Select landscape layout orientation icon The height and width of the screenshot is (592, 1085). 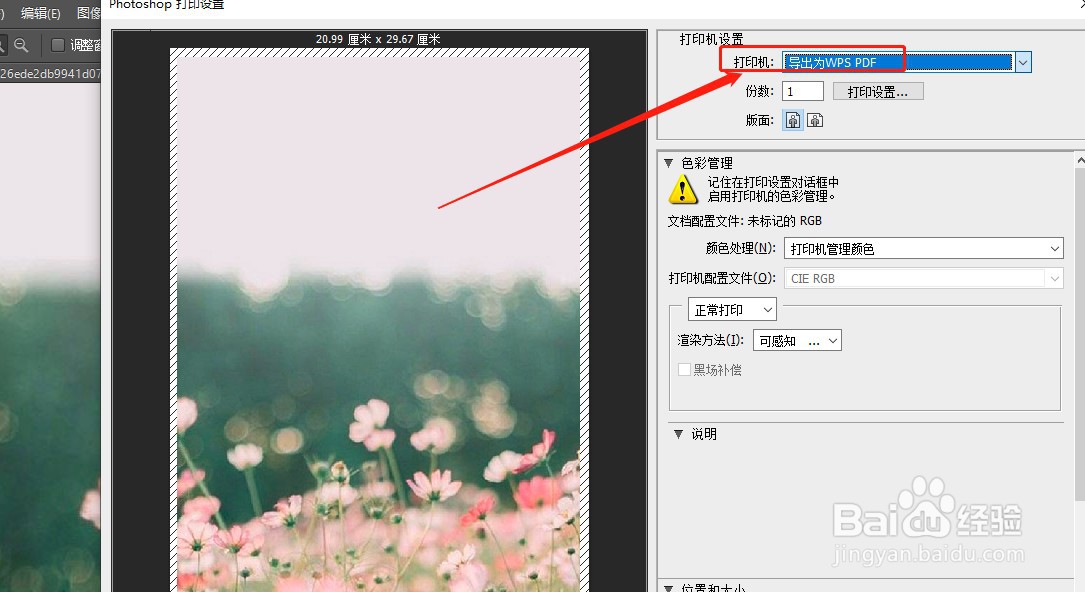click(x=815, y=120)
